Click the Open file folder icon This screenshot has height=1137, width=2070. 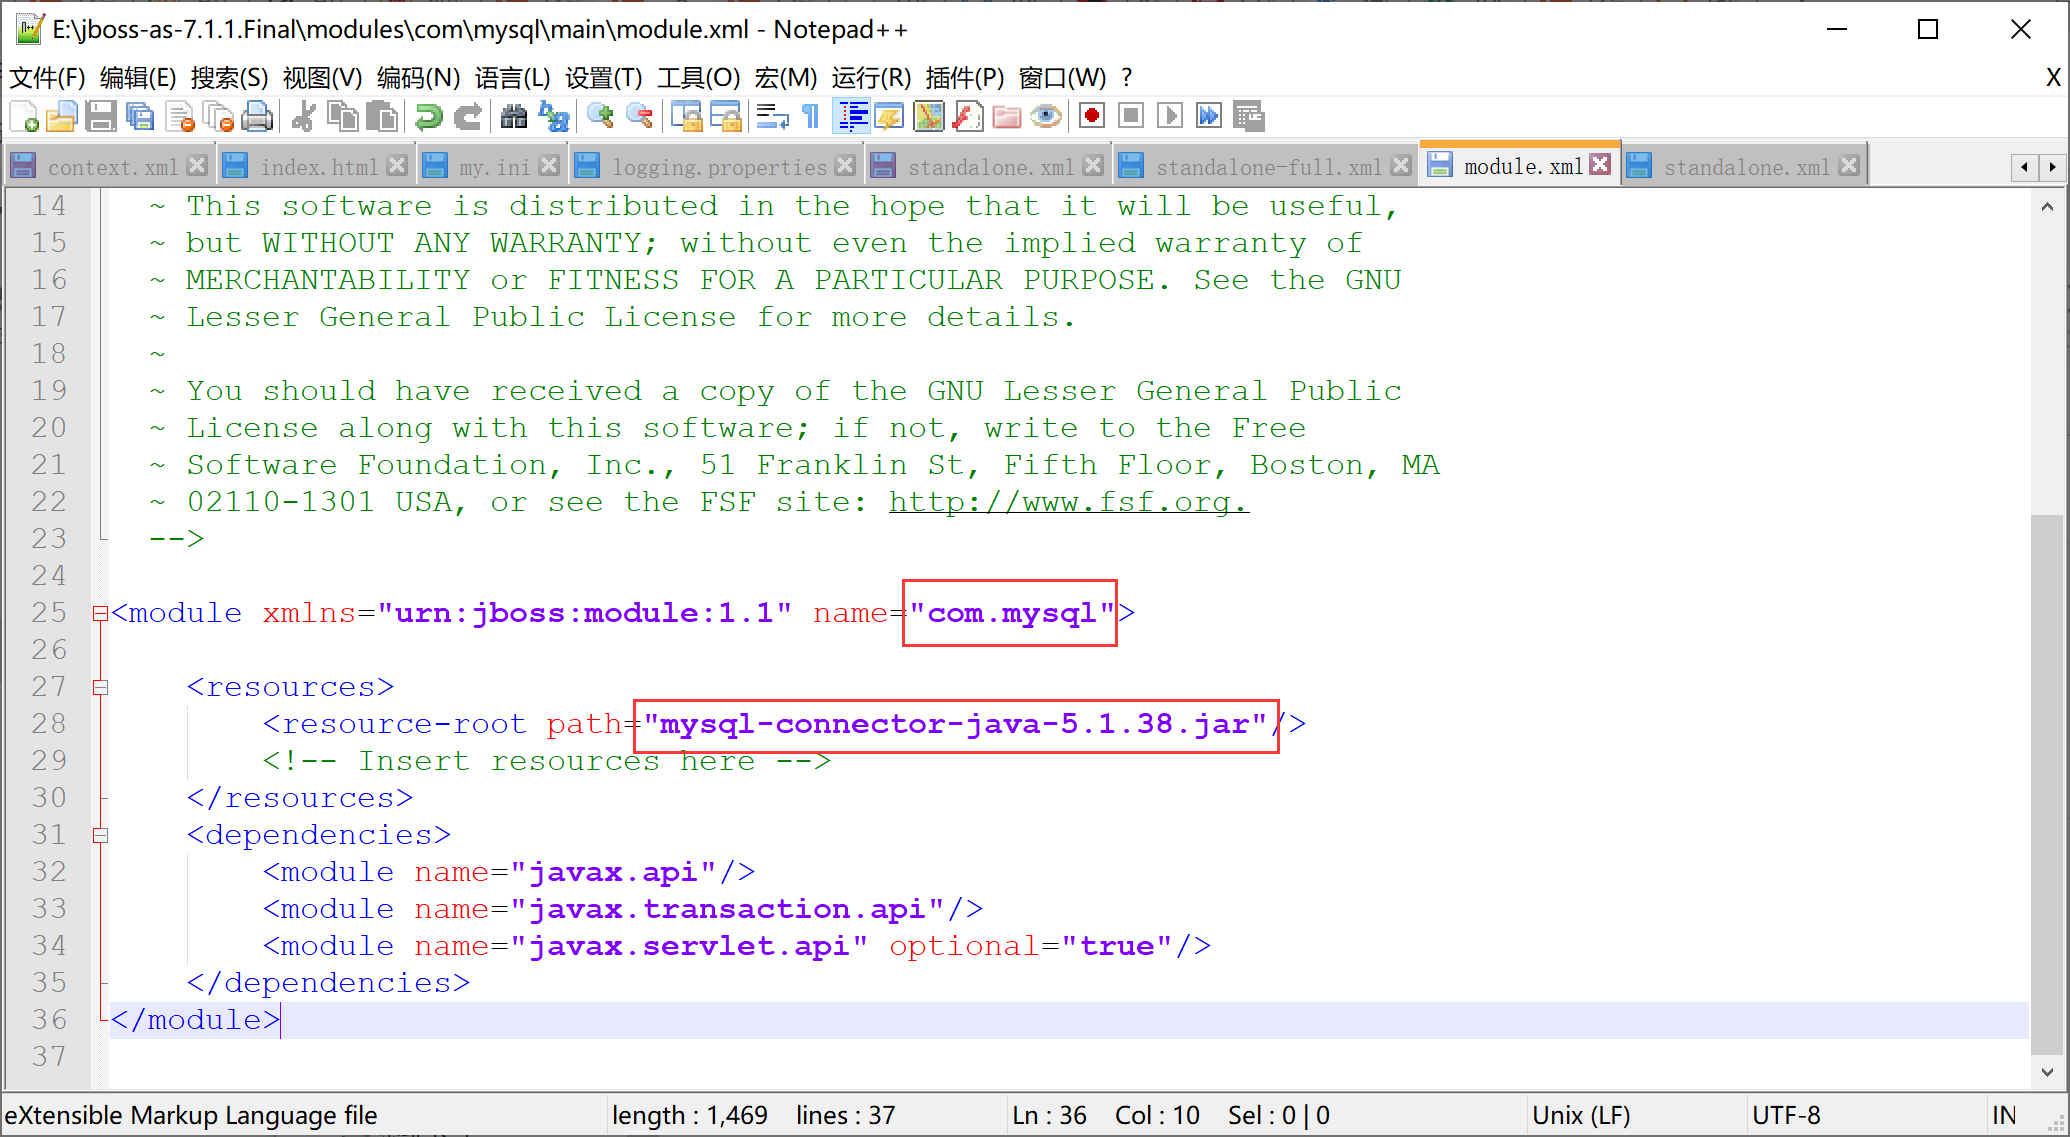pyautogui.click(x=61, y=117)
